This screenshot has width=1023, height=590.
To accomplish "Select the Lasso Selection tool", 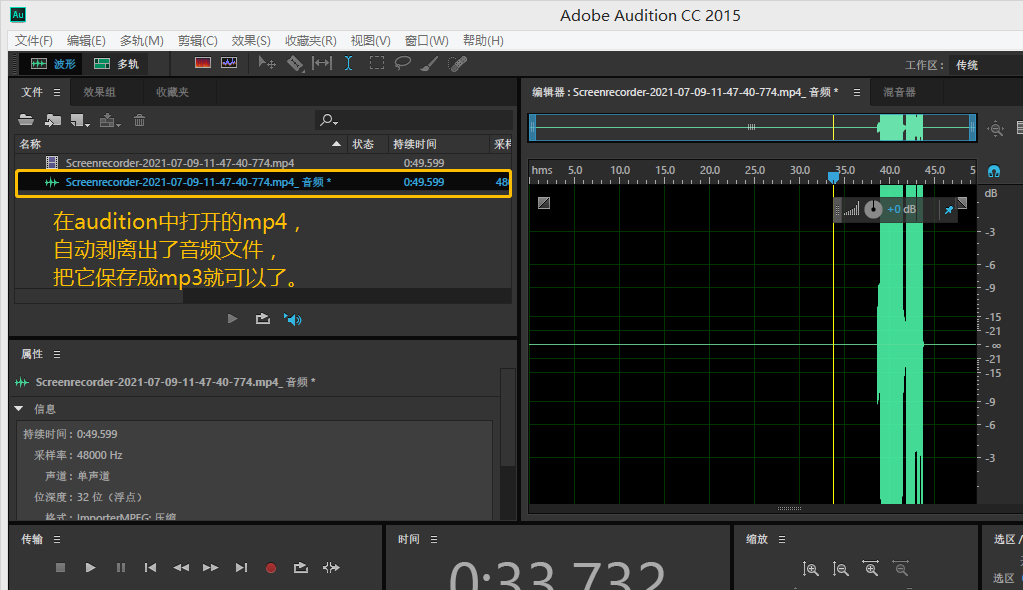I will tap(403, 63).
